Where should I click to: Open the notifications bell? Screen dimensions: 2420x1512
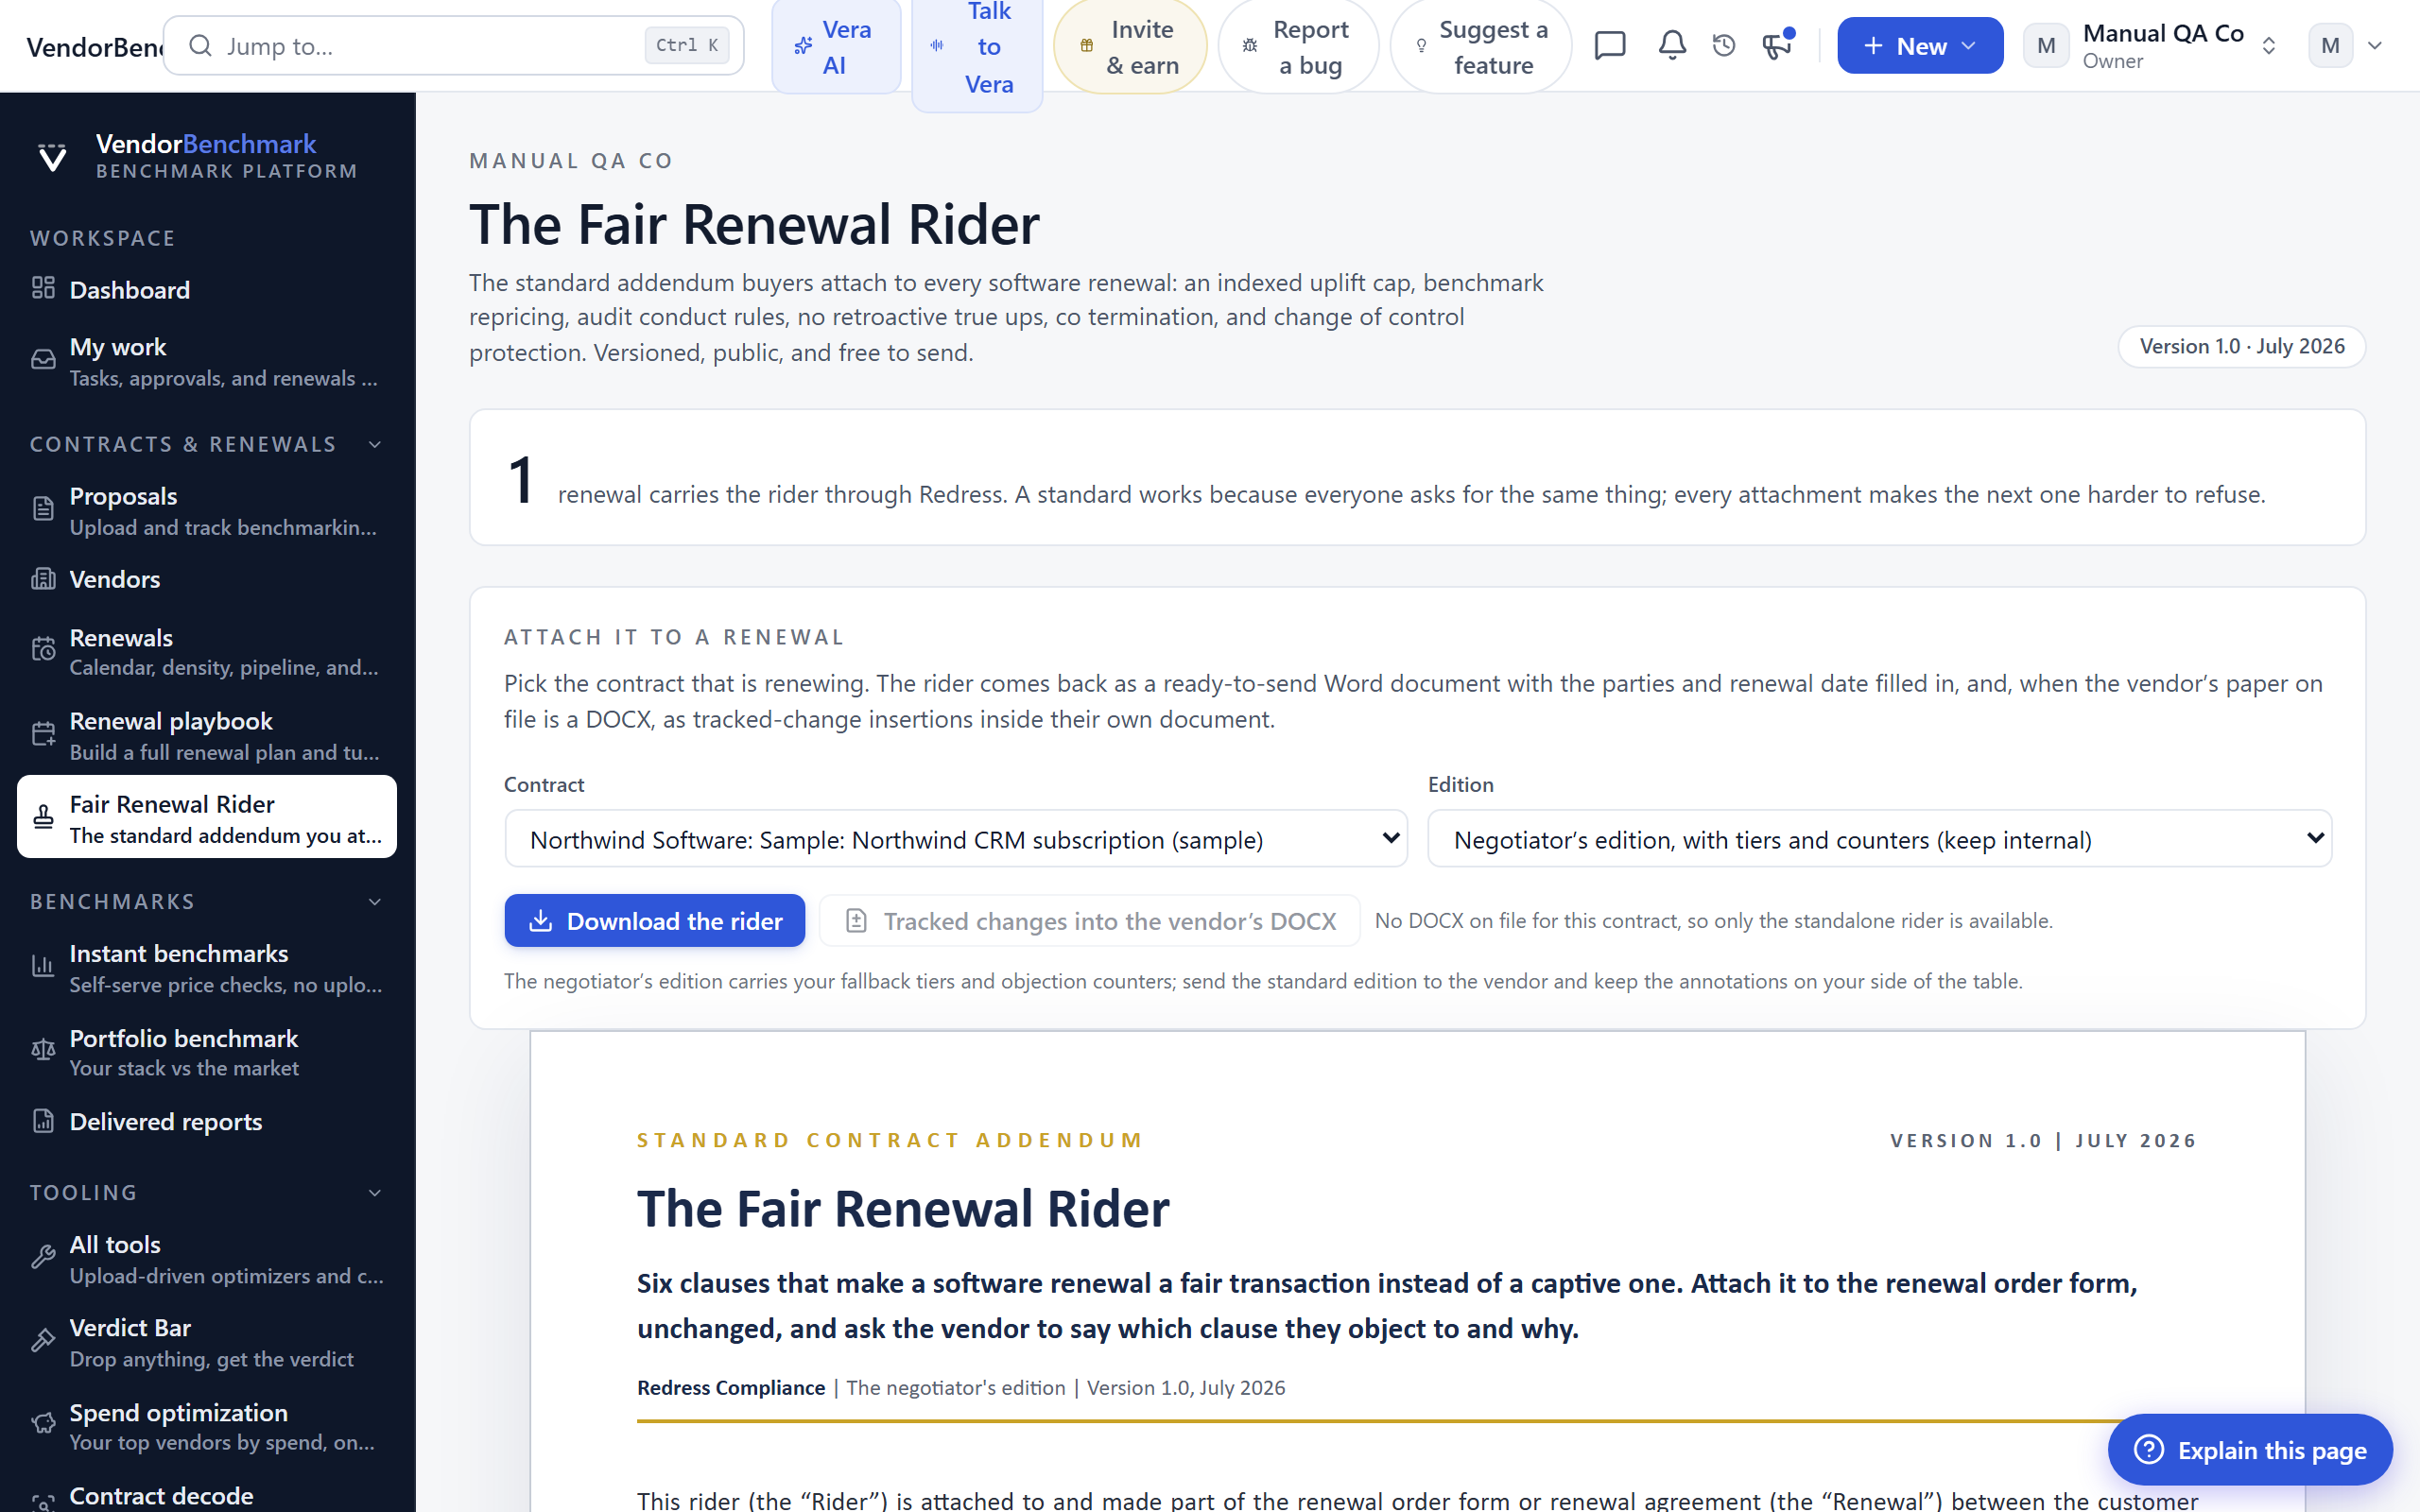(x=1672, y=46)
